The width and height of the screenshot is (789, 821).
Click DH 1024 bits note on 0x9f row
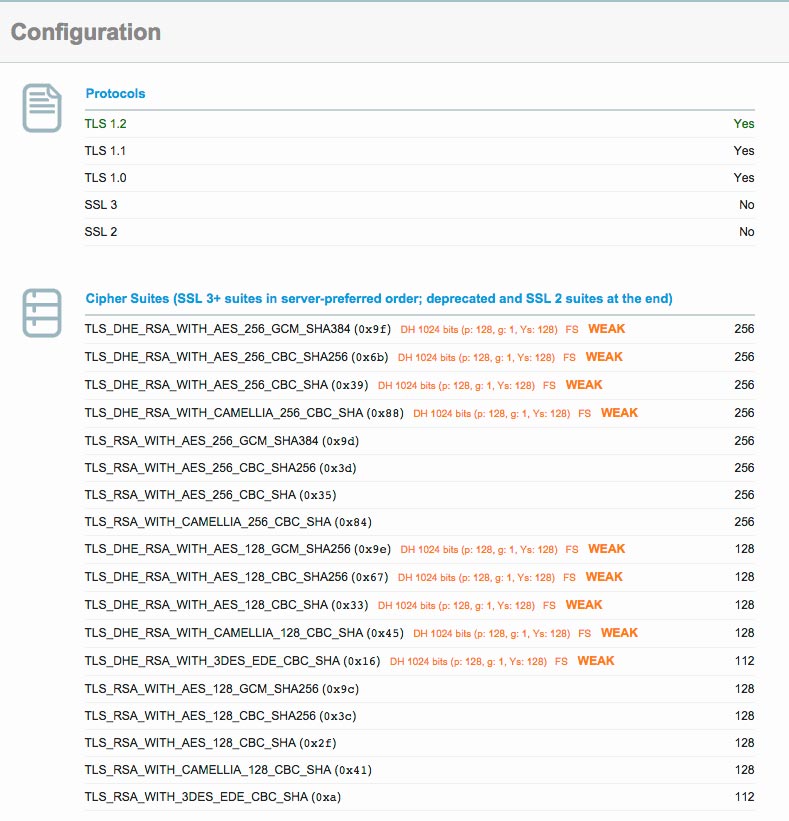pyautogui.click(x=479, y=330)
